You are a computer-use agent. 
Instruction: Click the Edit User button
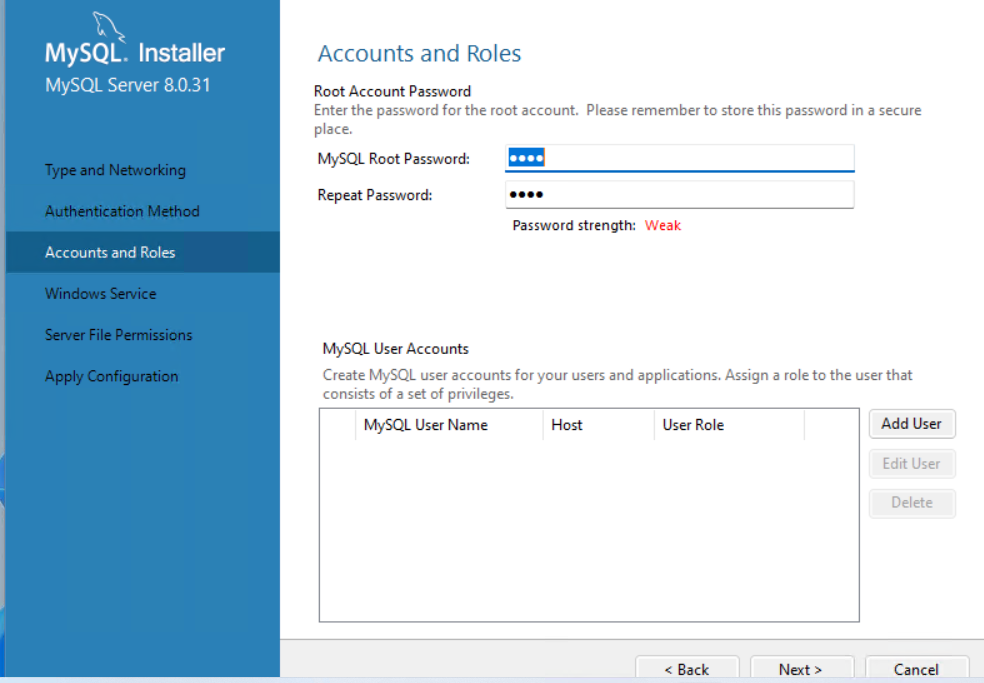click(911, 464)
